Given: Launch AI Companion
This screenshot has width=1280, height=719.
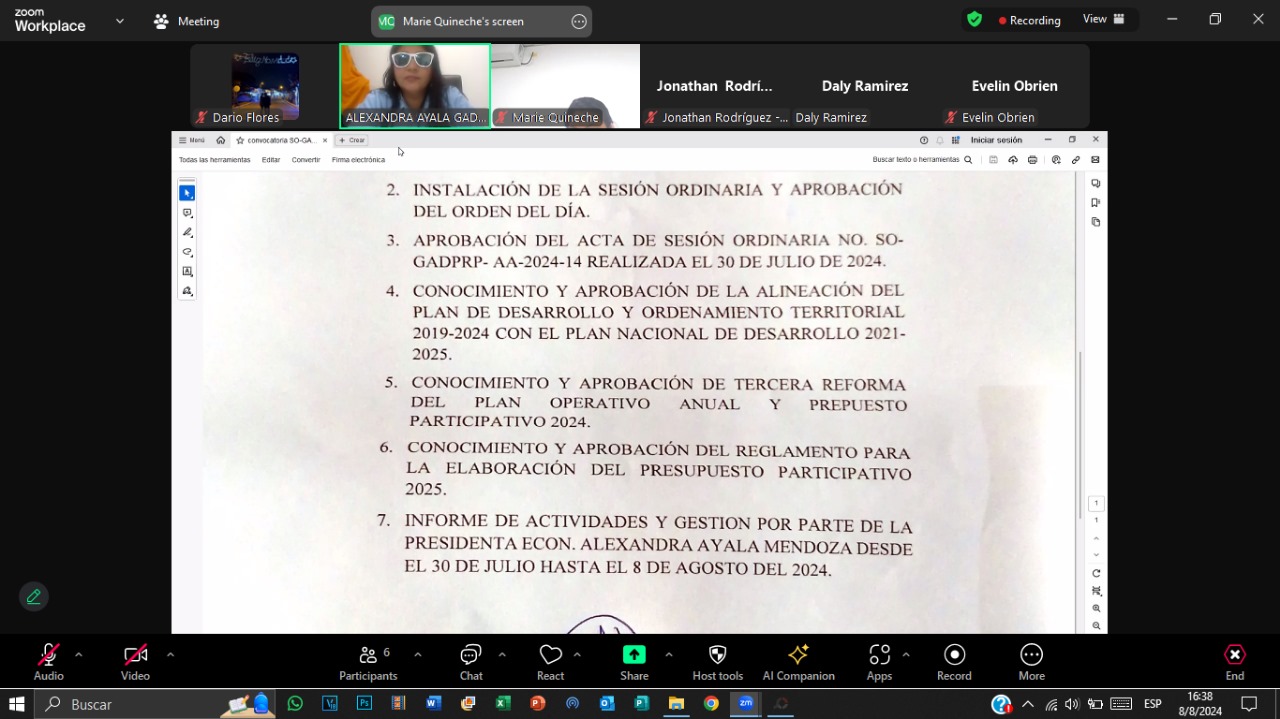Looking at the screenshot, I should pos(798,661).
